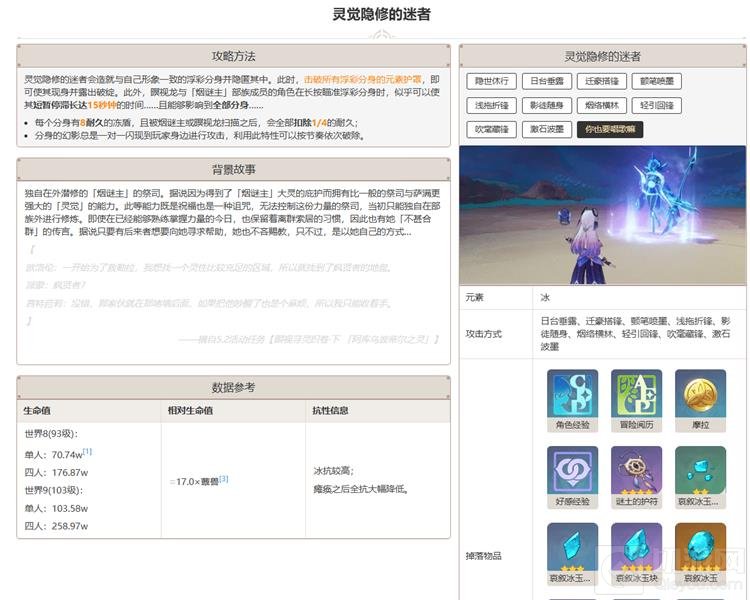This screenshot has height=600, width=750.
Task: Open footnote [1] beside 70.74w
Action: tap(87, 452)
